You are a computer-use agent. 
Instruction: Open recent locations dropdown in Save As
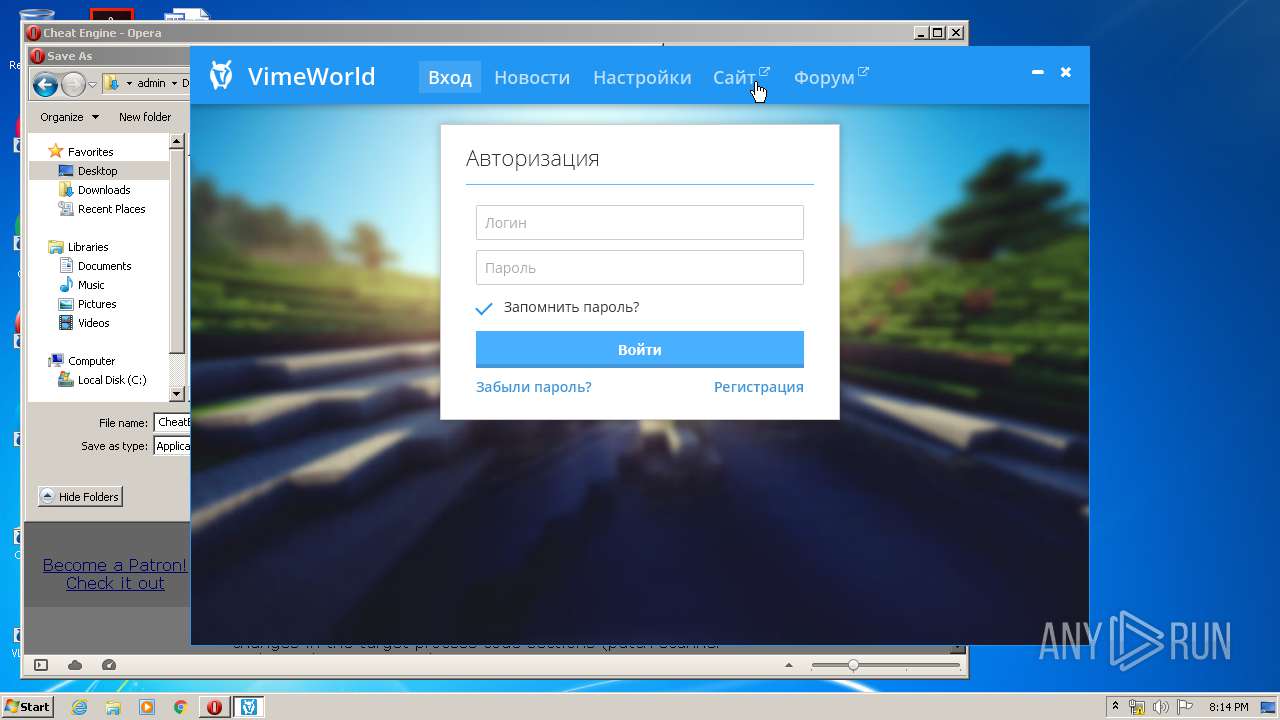pos(92,84)
